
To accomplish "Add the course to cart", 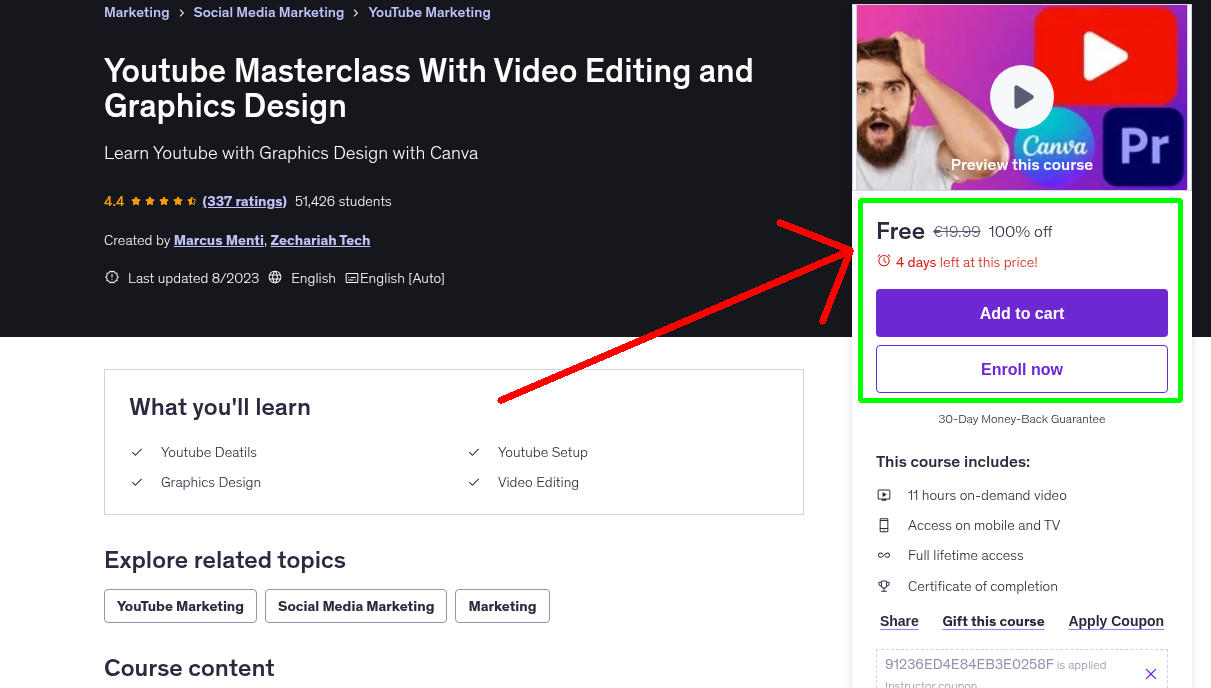I will [x=1022, y=313].
